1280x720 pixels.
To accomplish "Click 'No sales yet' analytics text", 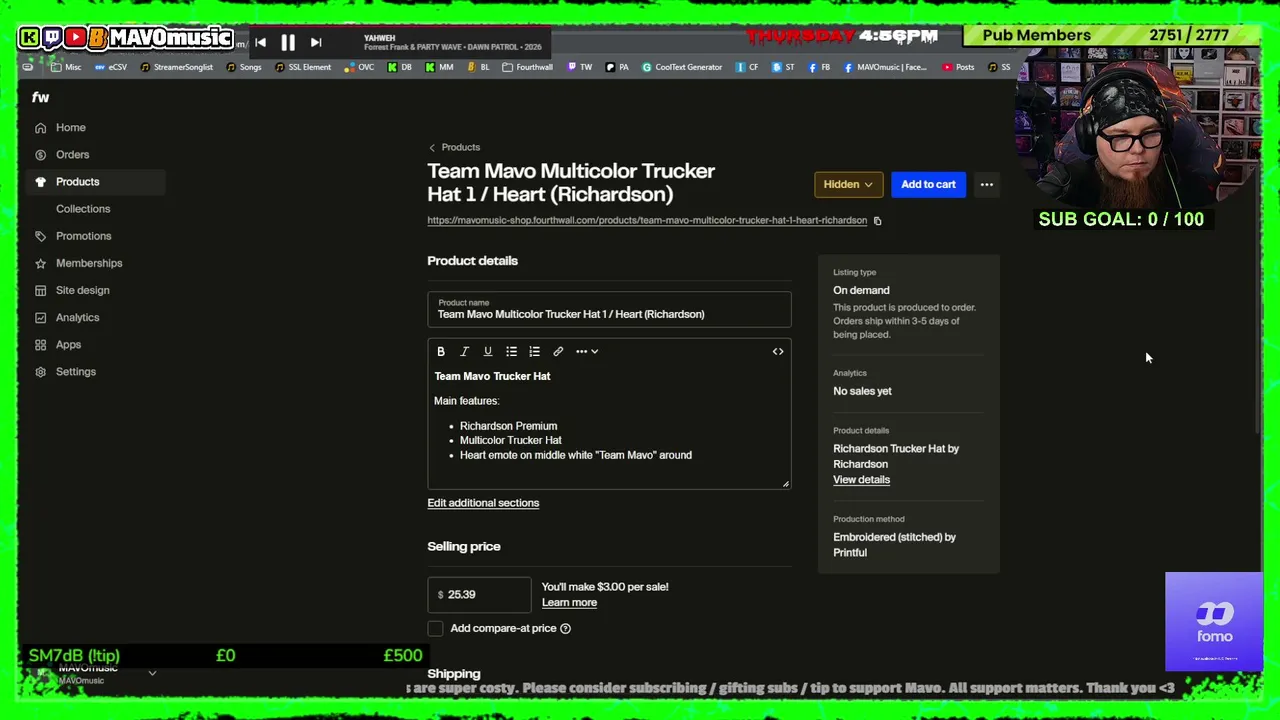I will pos(862,391).
